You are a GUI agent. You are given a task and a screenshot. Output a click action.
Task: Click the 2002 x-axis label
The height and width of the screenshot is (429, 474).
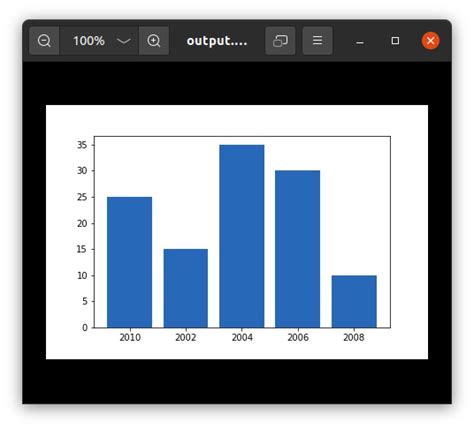(186, 337)
